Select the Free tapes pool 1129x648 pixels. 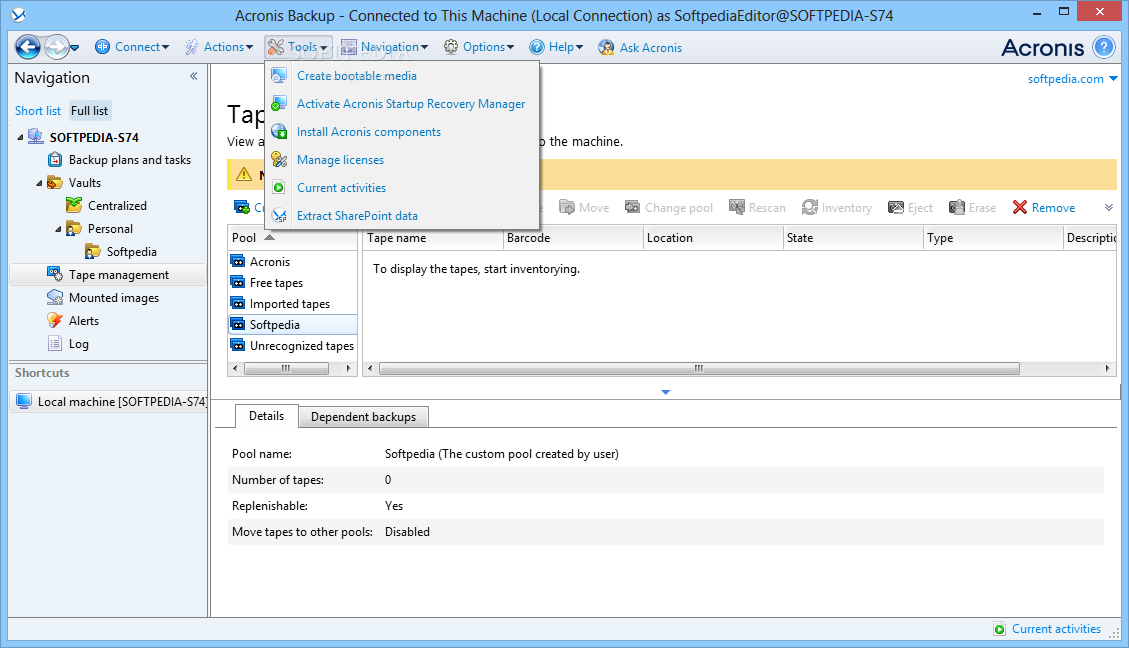pos(292,283)
